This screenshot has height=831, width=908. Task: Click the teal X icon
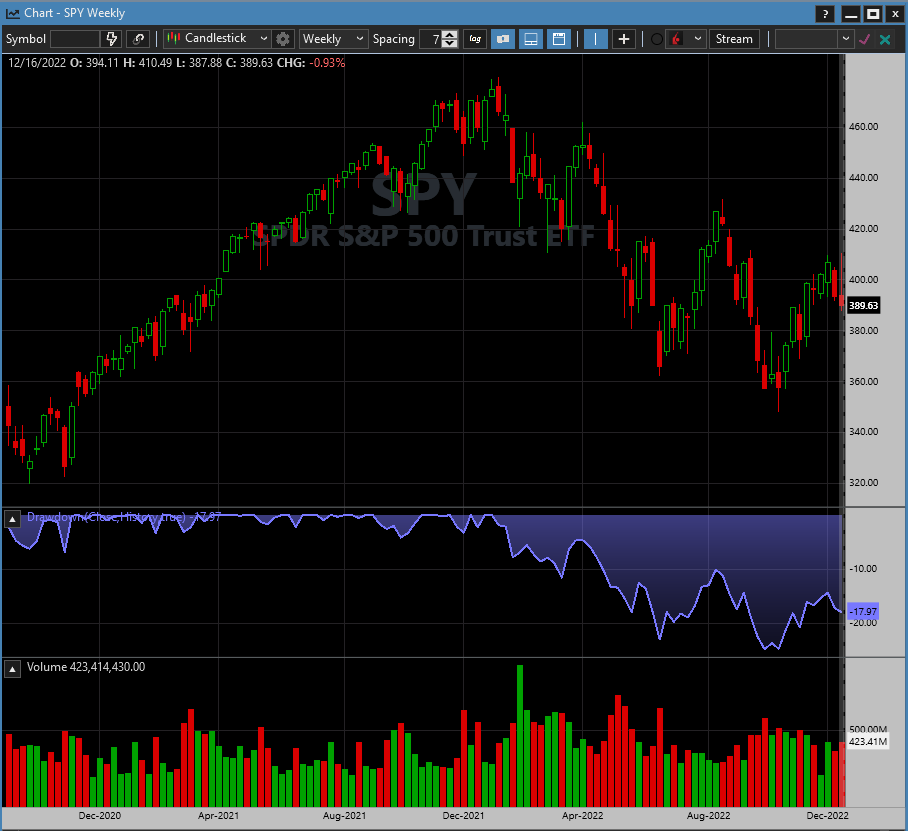tap(885, 39)
